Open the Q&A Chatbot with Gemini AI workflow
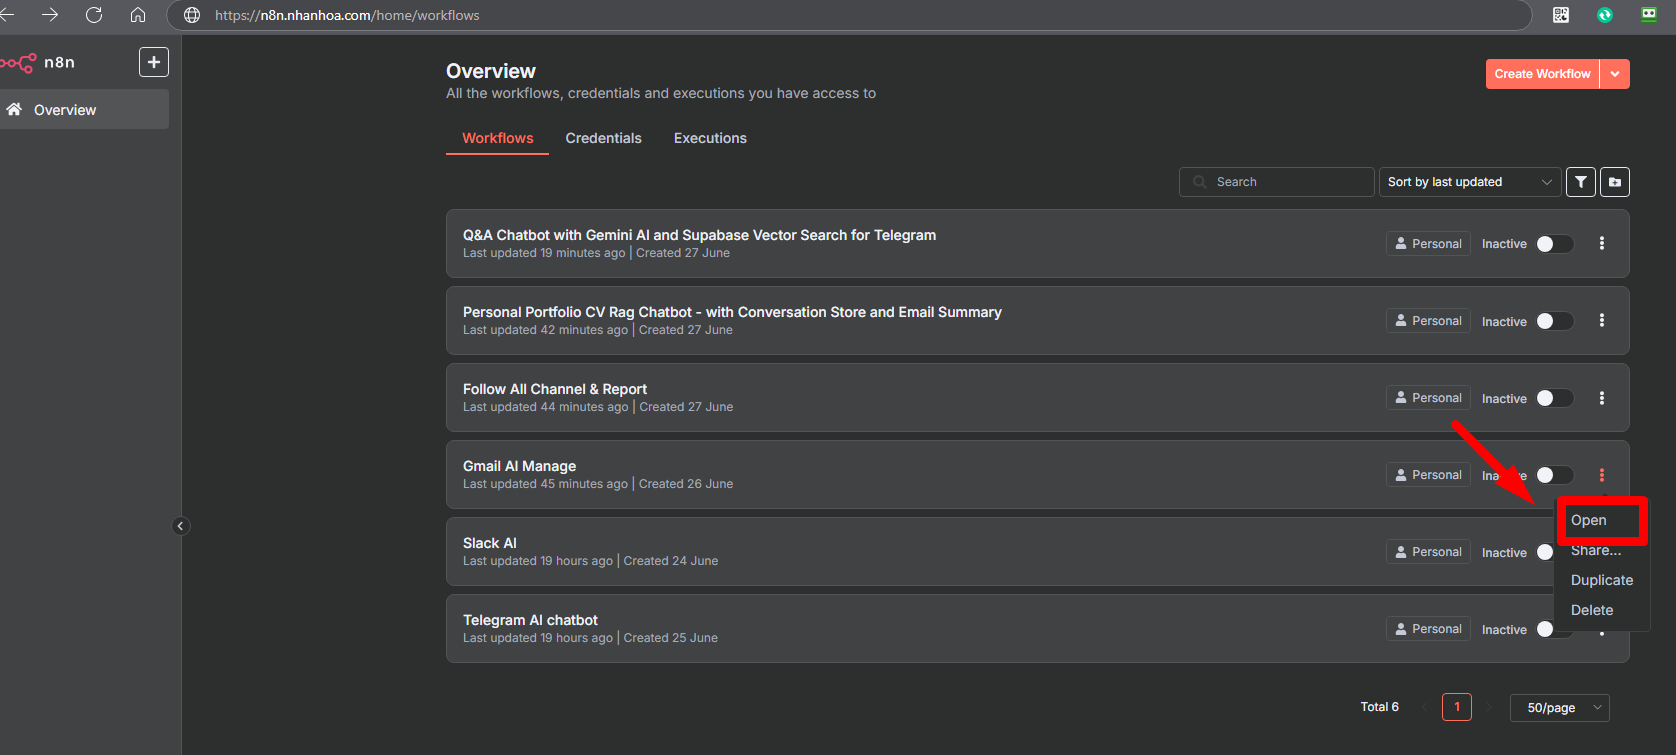Viewport: 1676px width, 755px height. tap(699, 235)
